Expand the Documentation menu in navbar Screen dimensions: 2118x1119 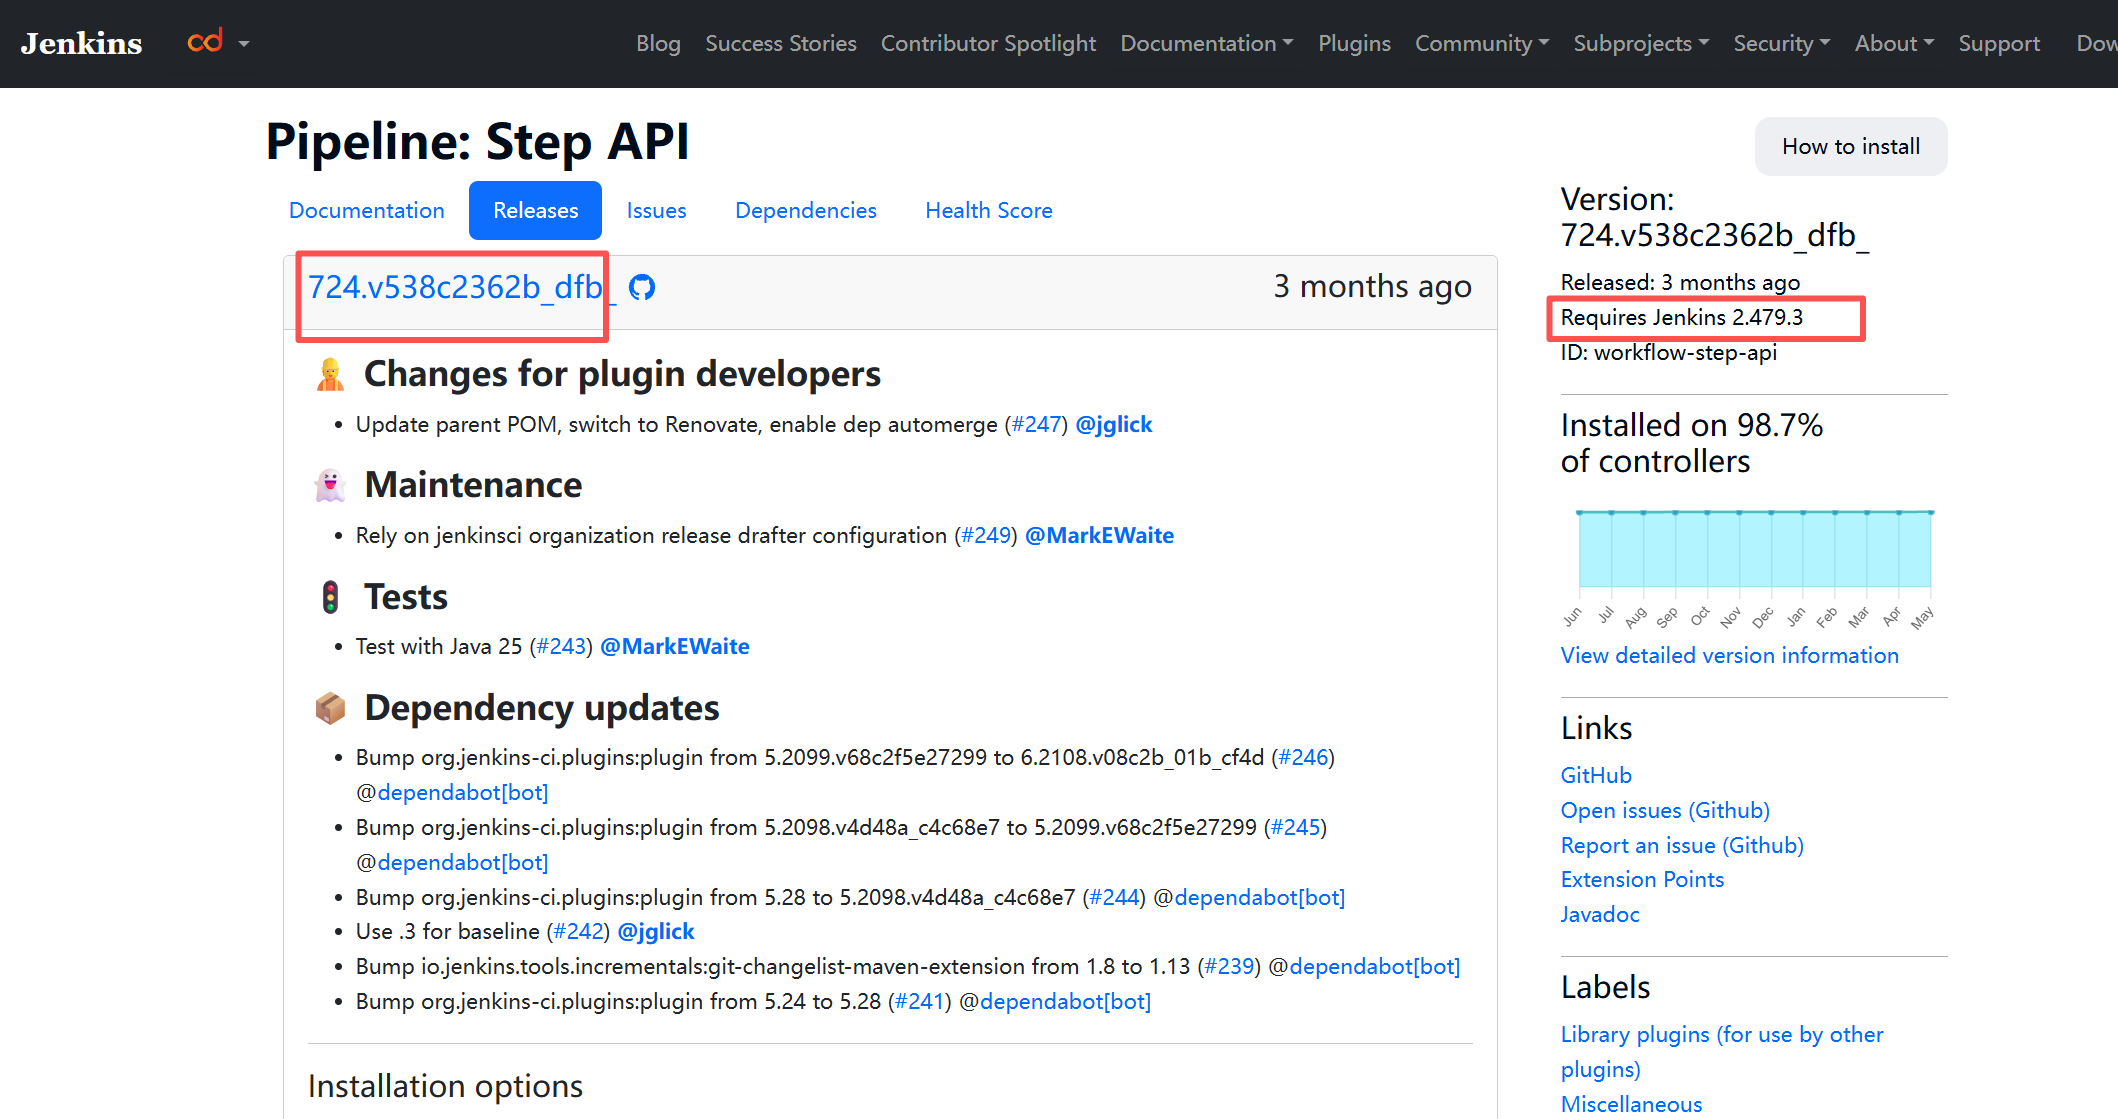[1206, 44]
